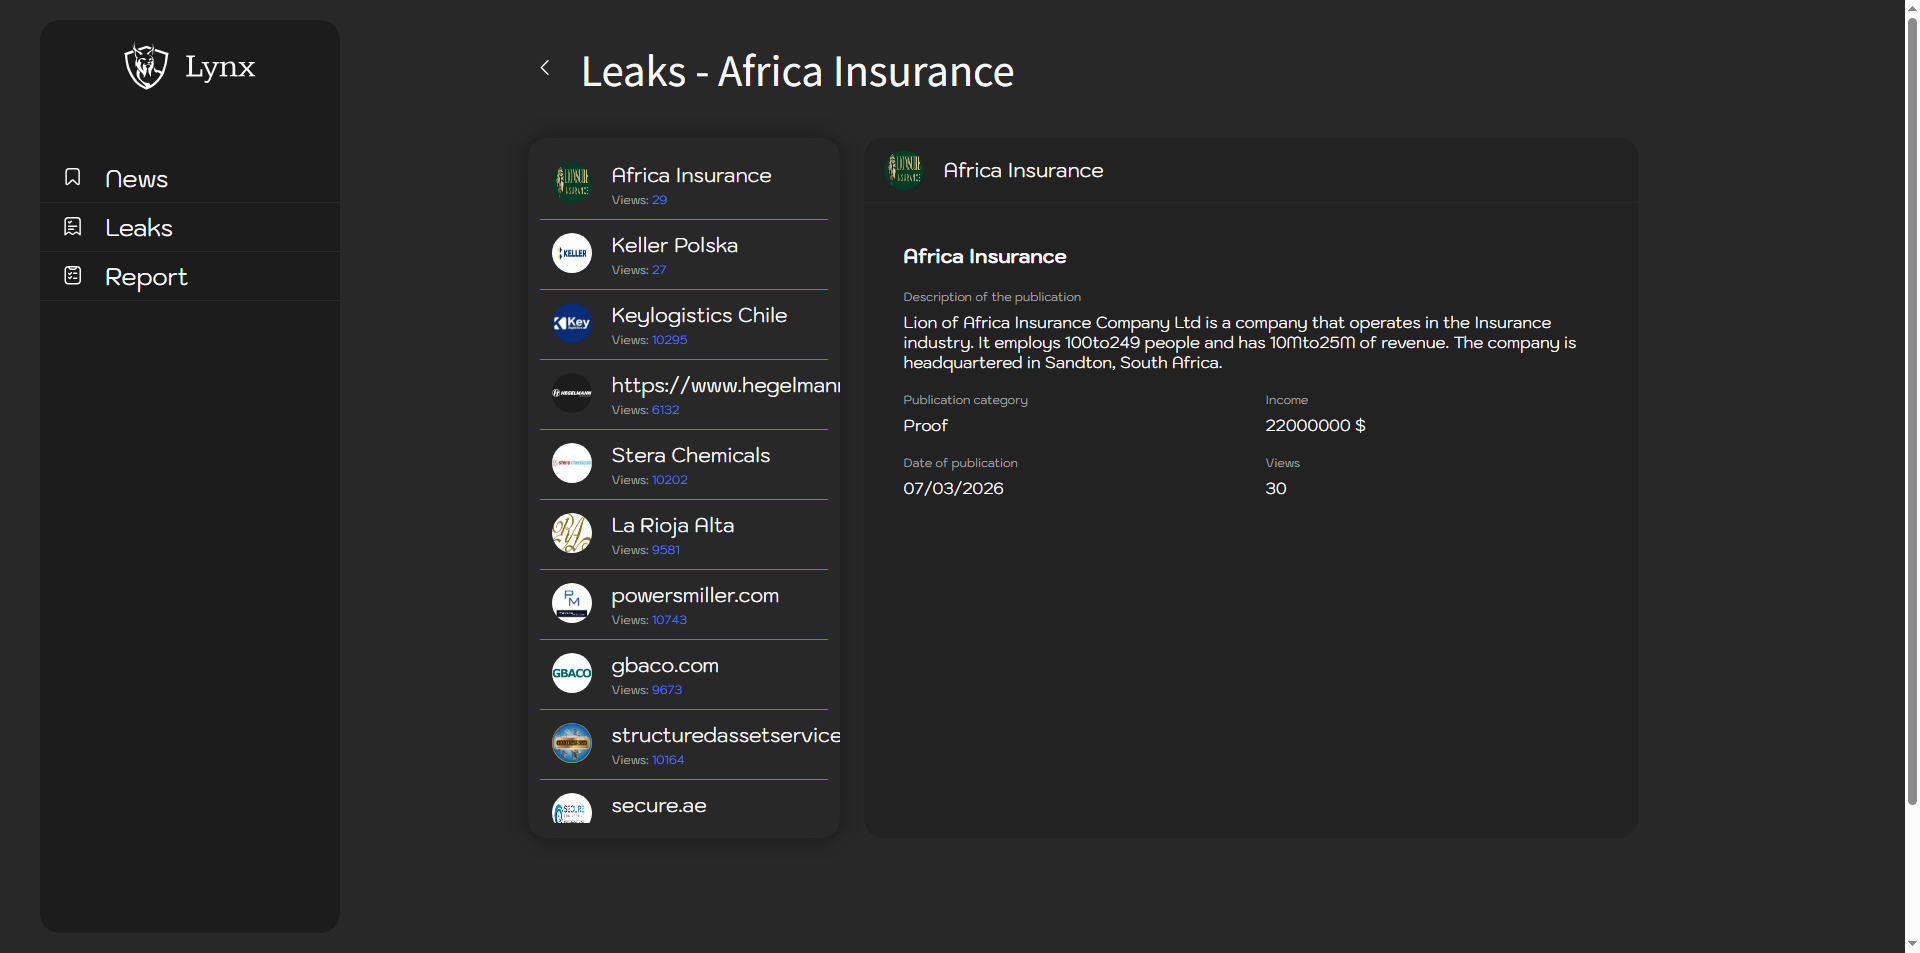Click the GBACO logo icon
1920x953 pixels.
point(572,673)
